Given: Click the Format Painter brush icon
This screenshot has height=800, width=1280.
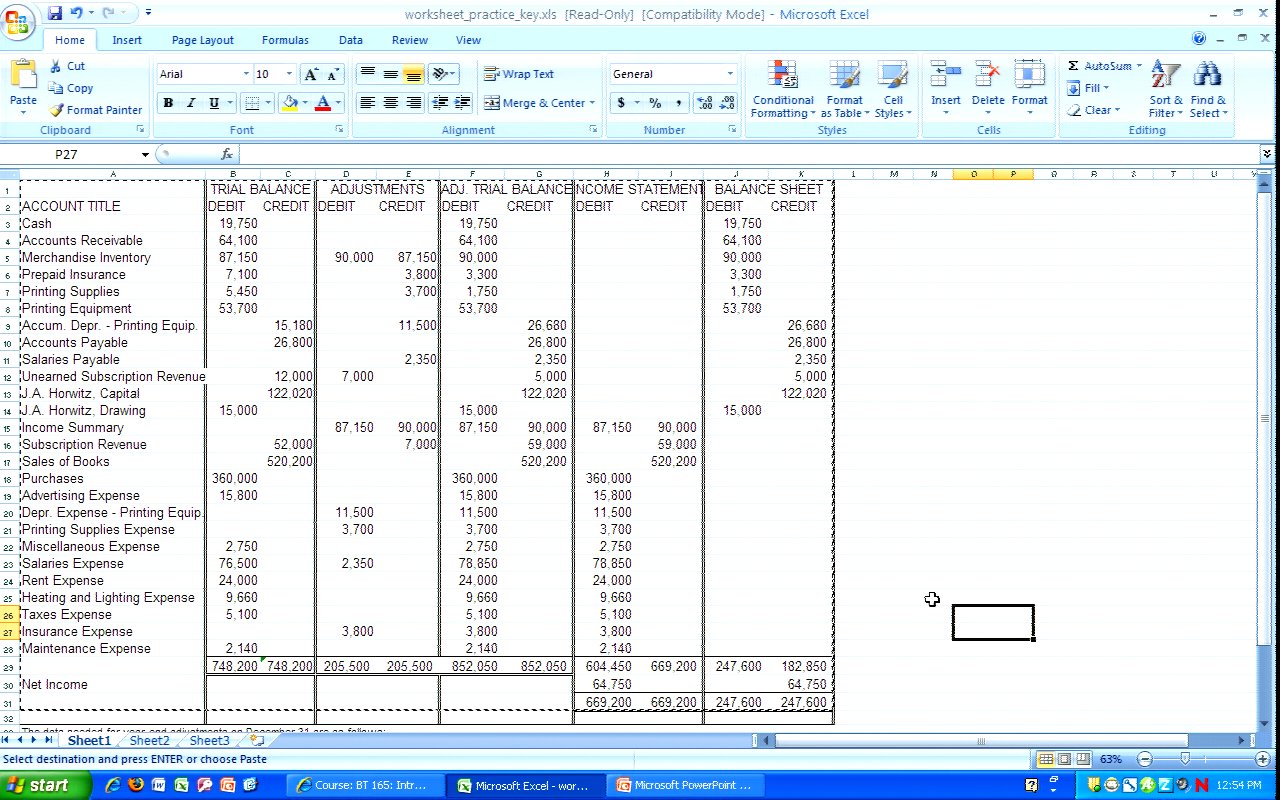Looking at the screenshot, I should (x=57, y=110).
